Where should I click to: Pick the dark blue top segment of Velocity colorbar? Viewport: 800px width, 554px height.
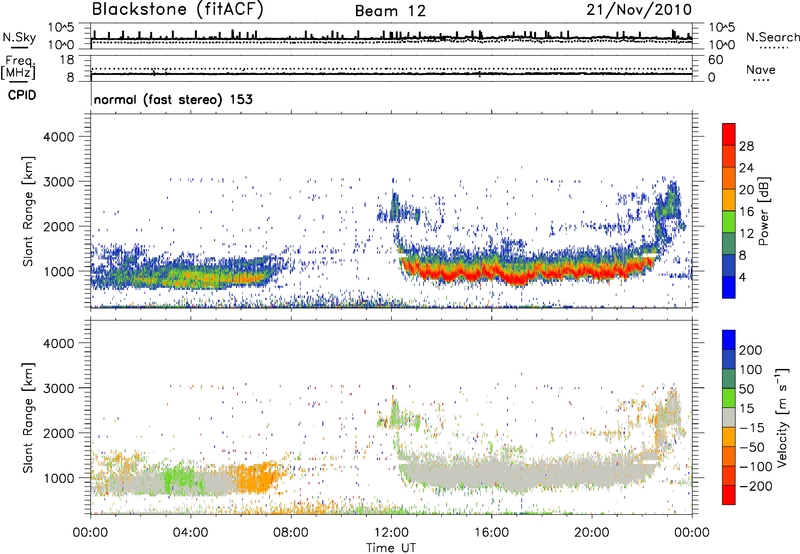pyautogui.click(x=729, y=340)
